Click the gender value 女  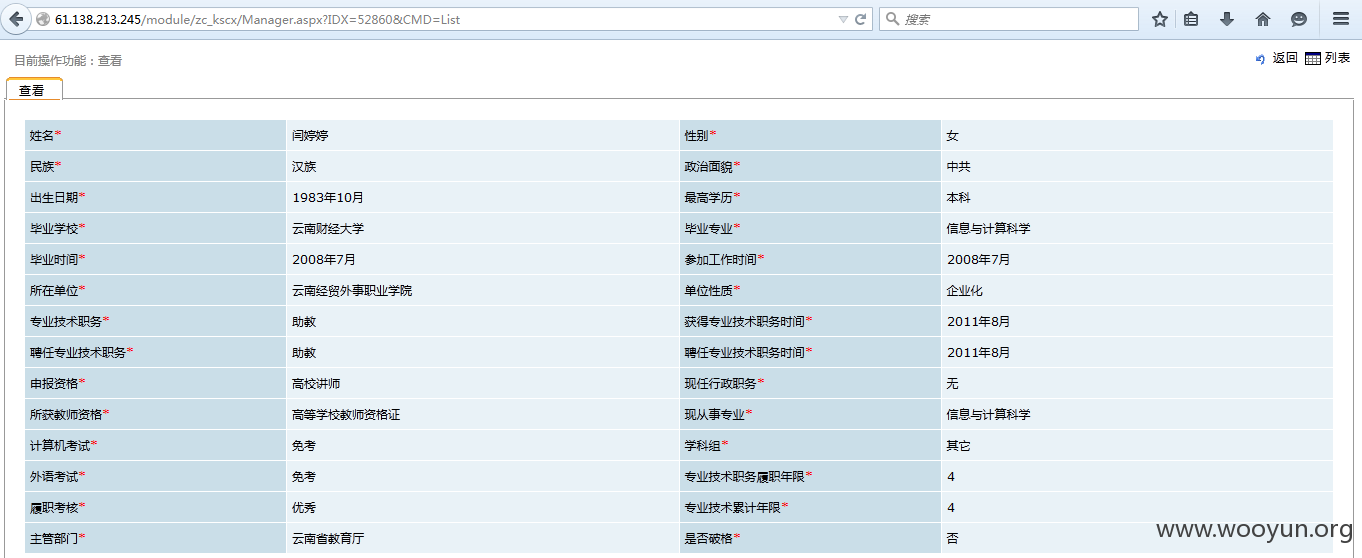click(x=953, y=135)
